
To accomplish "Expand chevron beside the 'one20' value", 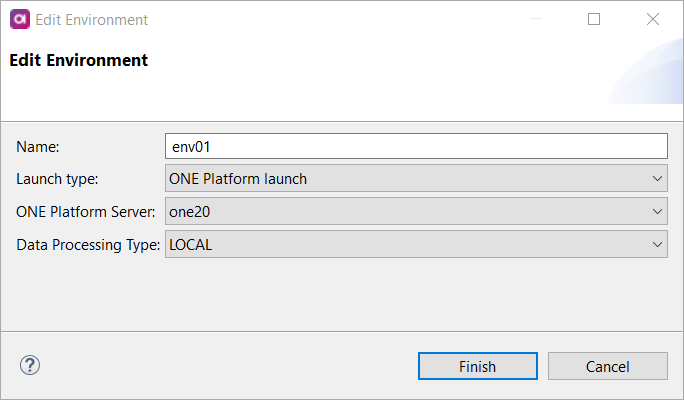I will 657,212.
